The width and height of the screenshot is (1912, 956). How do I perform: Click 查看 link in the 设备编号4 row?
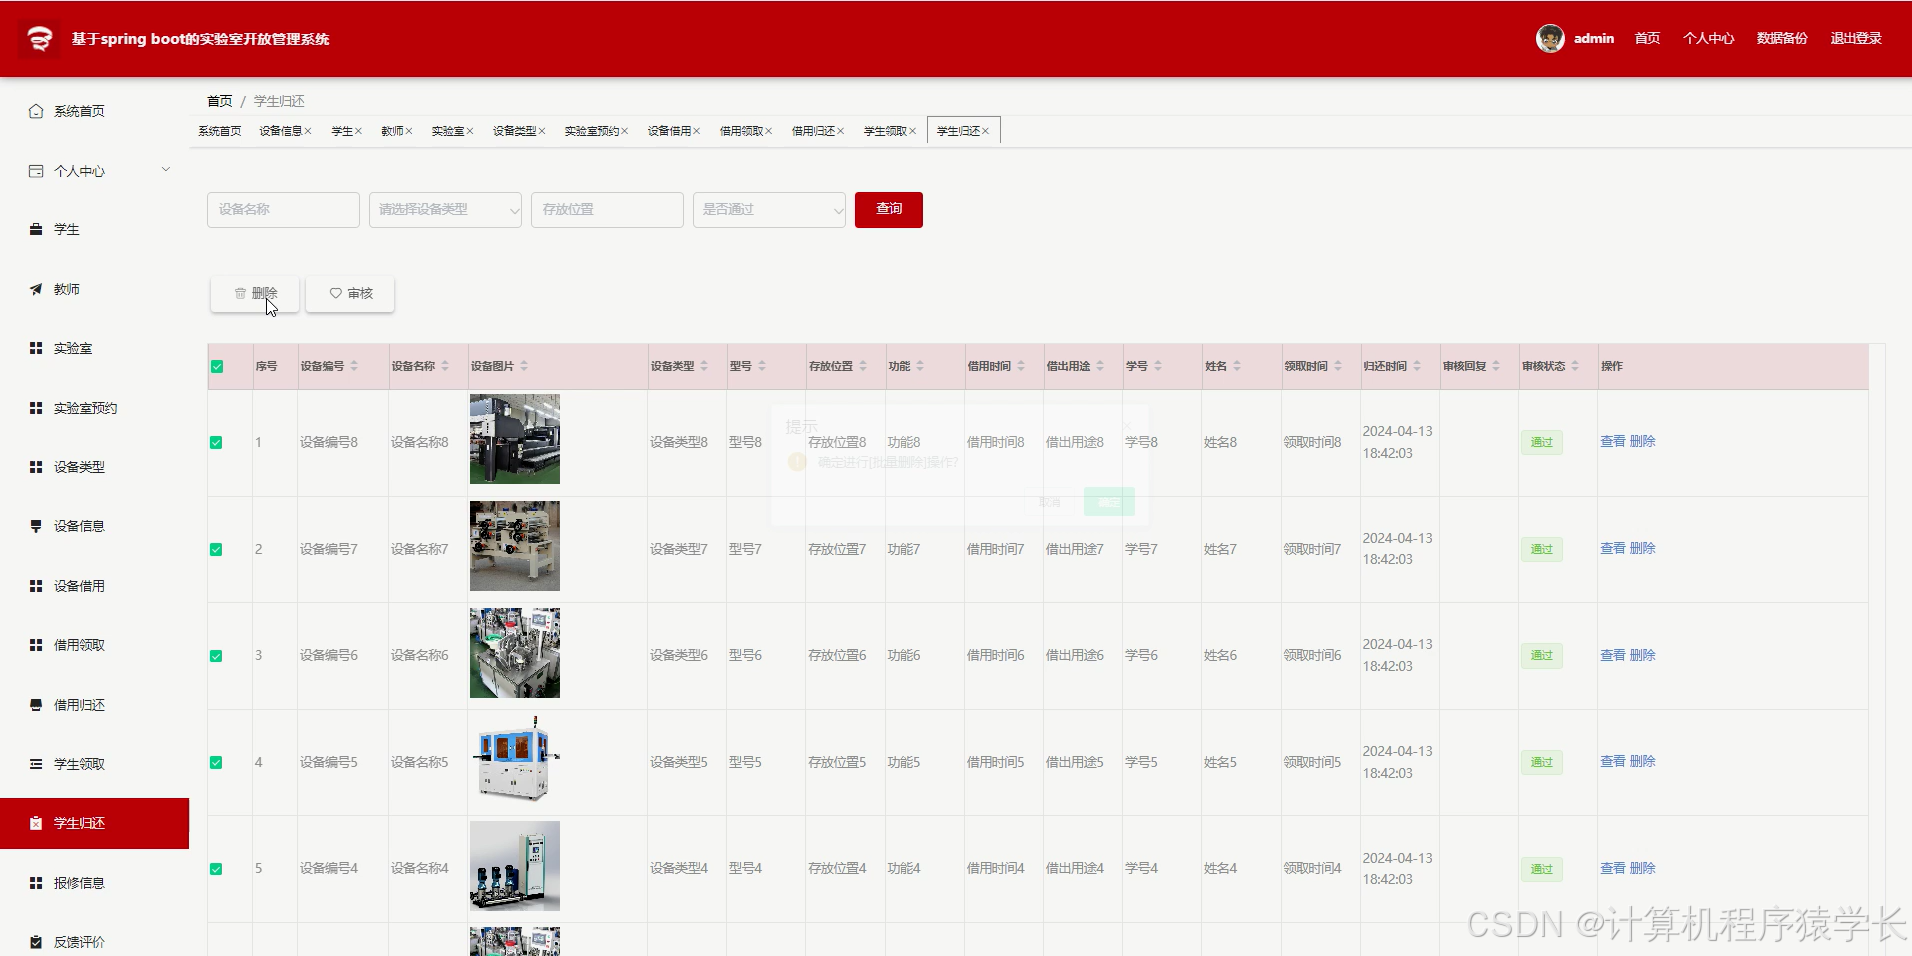pyautogui.click(x=1612, y=868)
